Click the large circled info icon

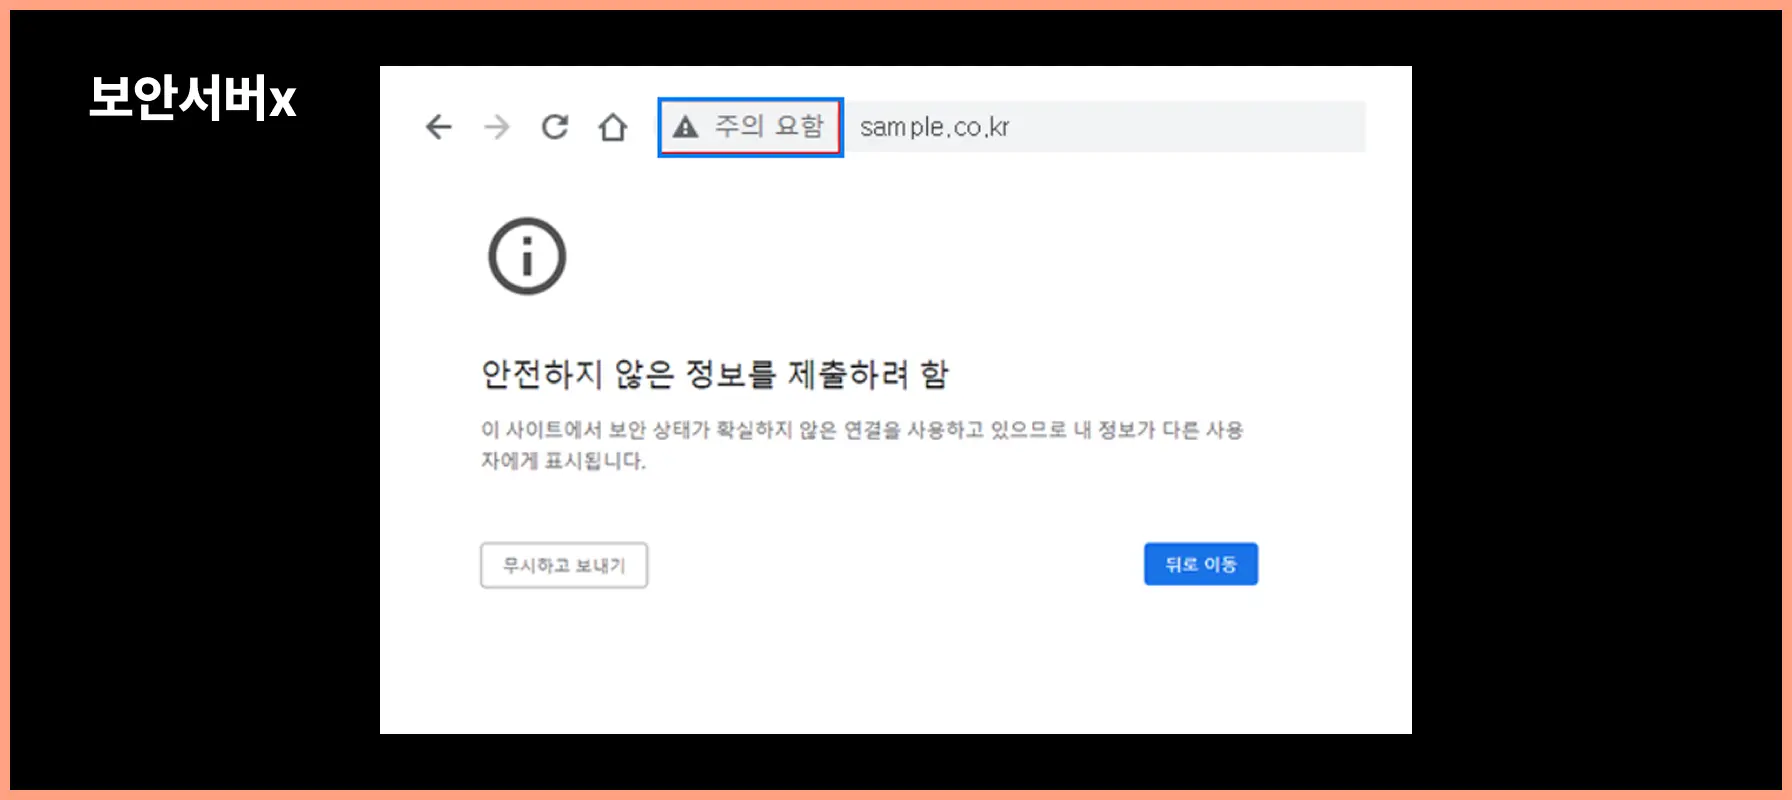[x=527, y=256]
